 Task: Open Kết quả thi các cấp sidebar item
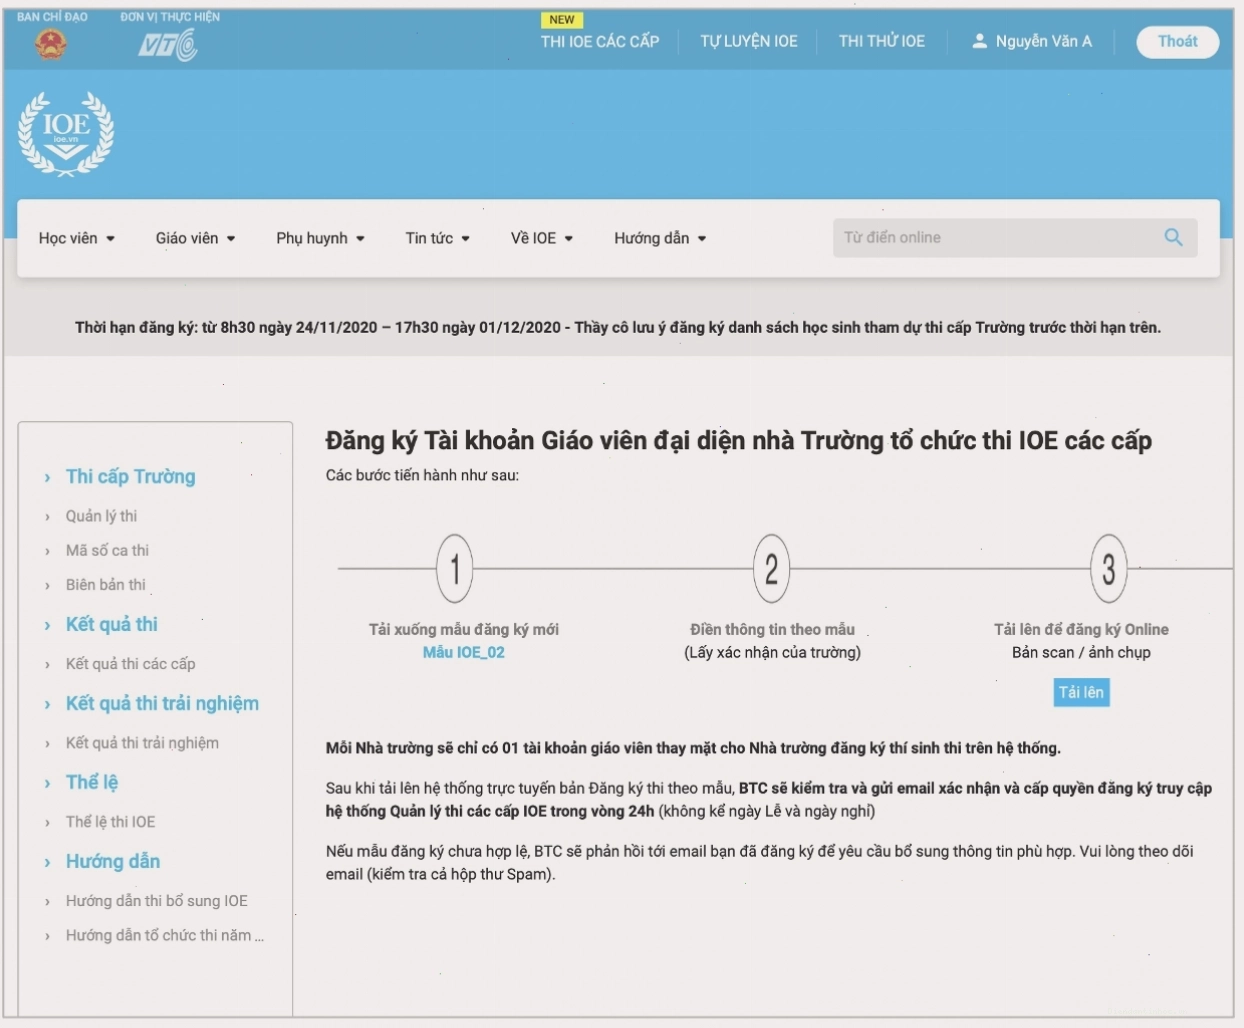click(x=130, y=664)
